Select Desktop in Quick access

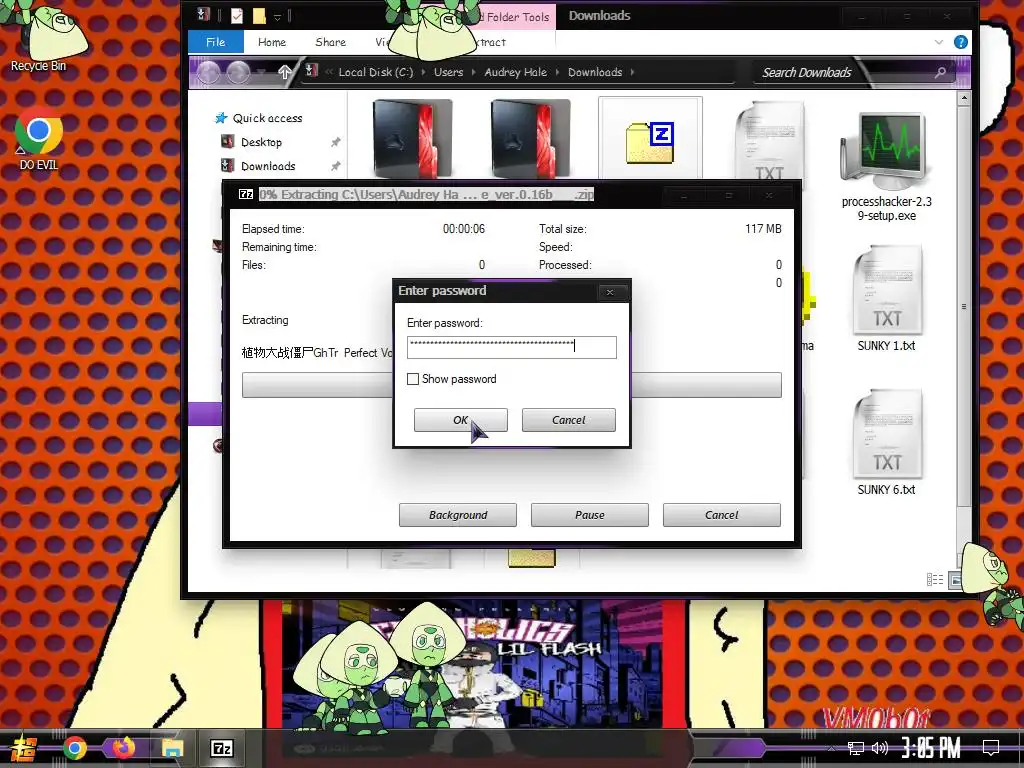261,142
